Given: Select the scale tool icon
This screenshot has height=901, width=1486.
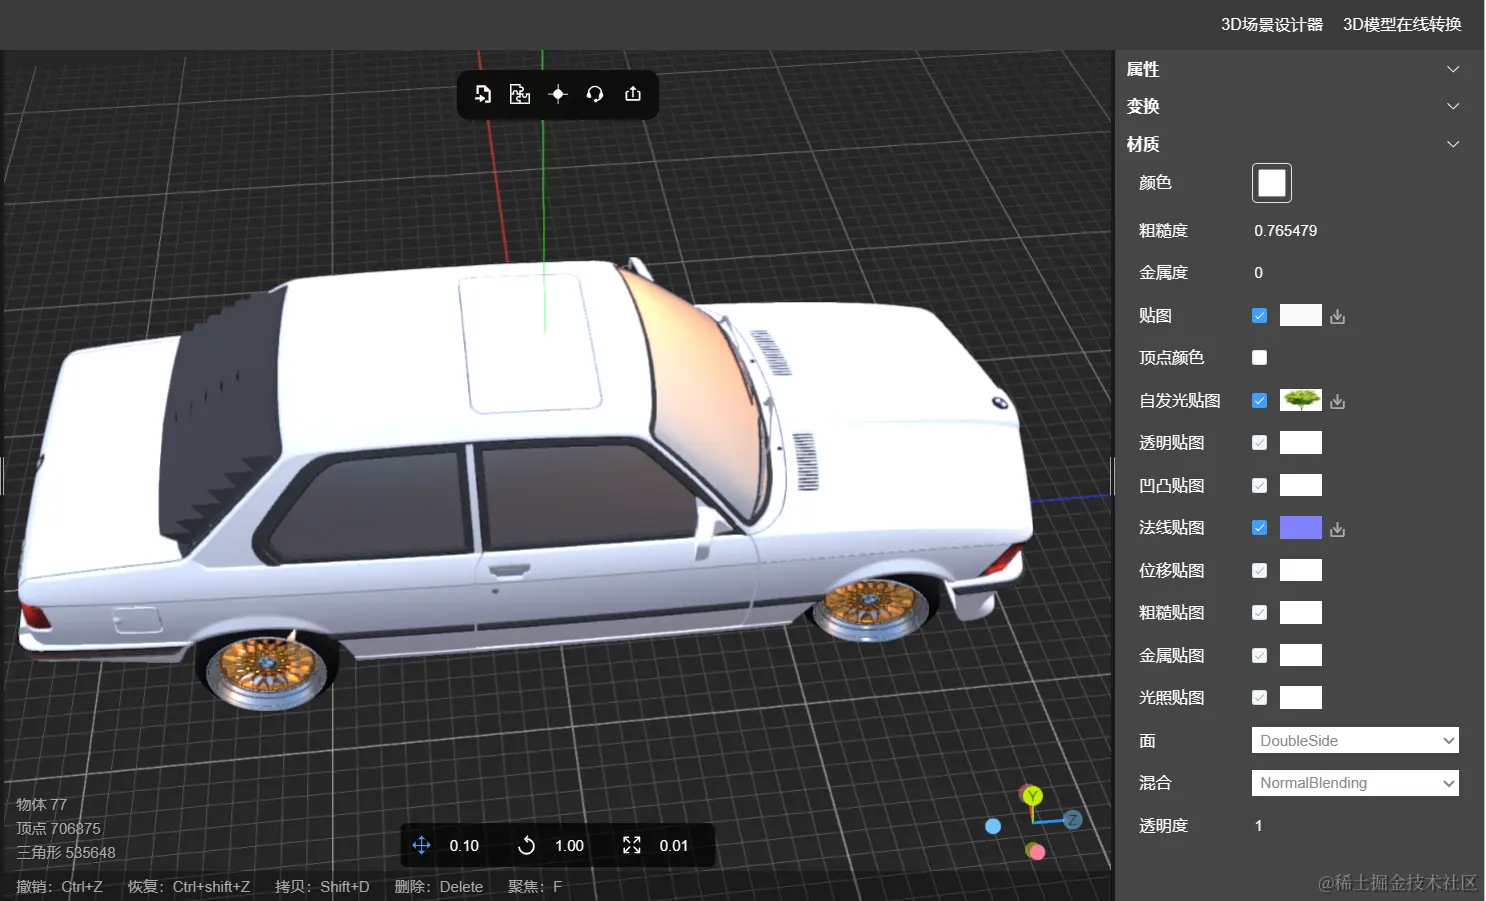Looking at the screenshot, I should coord(632,845).
